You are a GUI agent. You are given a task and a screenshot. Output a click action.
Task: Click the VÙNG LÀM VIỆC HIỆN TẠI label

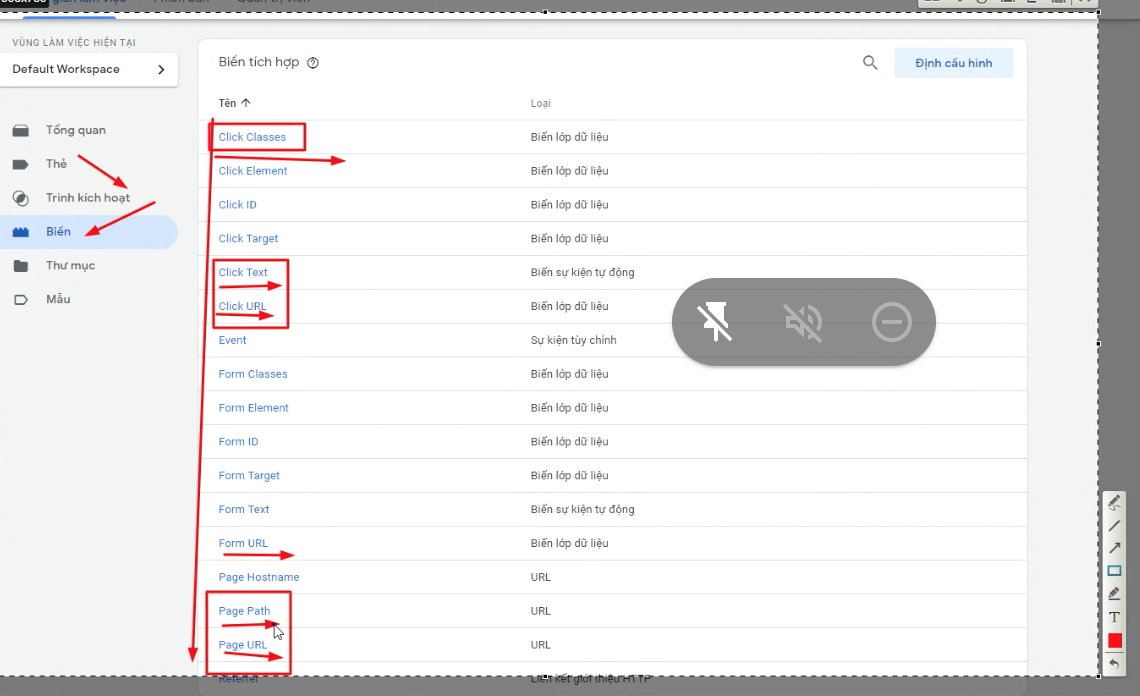pos(73,42)
